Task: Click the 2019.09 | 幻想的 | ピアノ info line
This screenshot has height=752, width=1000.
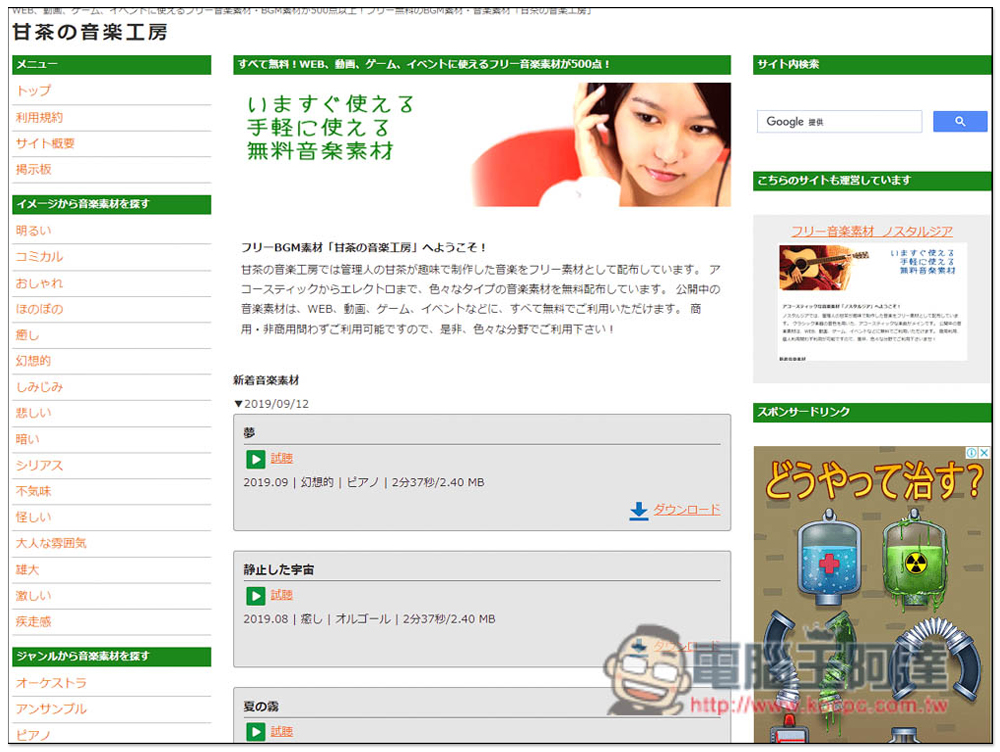Action: pos(364,482)
